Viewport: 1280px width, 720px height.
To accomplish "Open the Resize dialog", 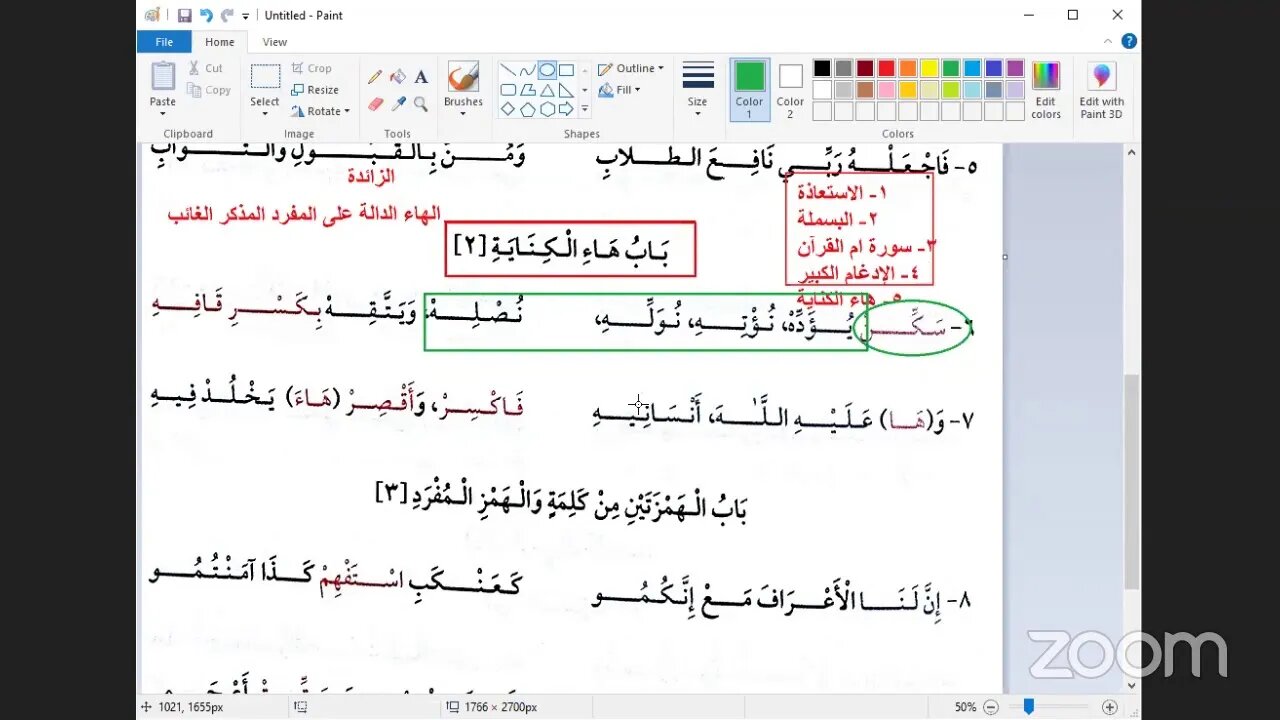I will point(314,90).
